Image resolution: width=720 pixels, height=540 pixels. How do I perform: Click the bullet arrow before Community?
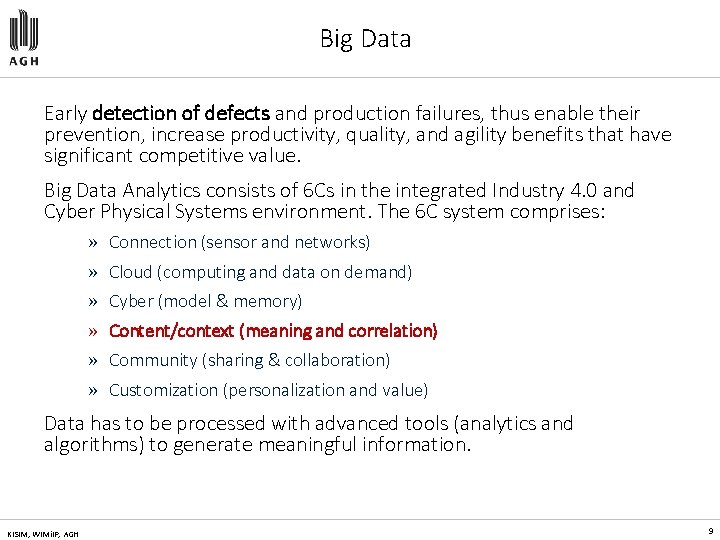92,361
